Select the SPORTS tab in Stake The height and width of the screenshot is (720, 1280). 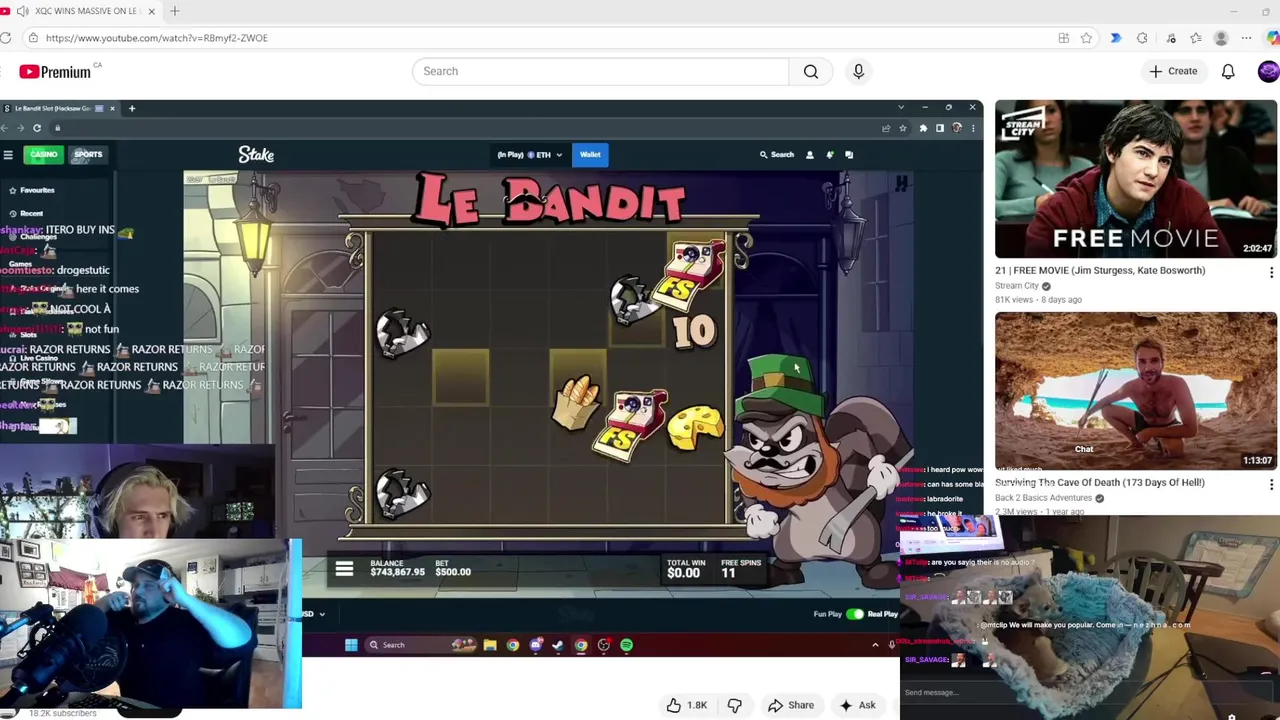(88, 154)
